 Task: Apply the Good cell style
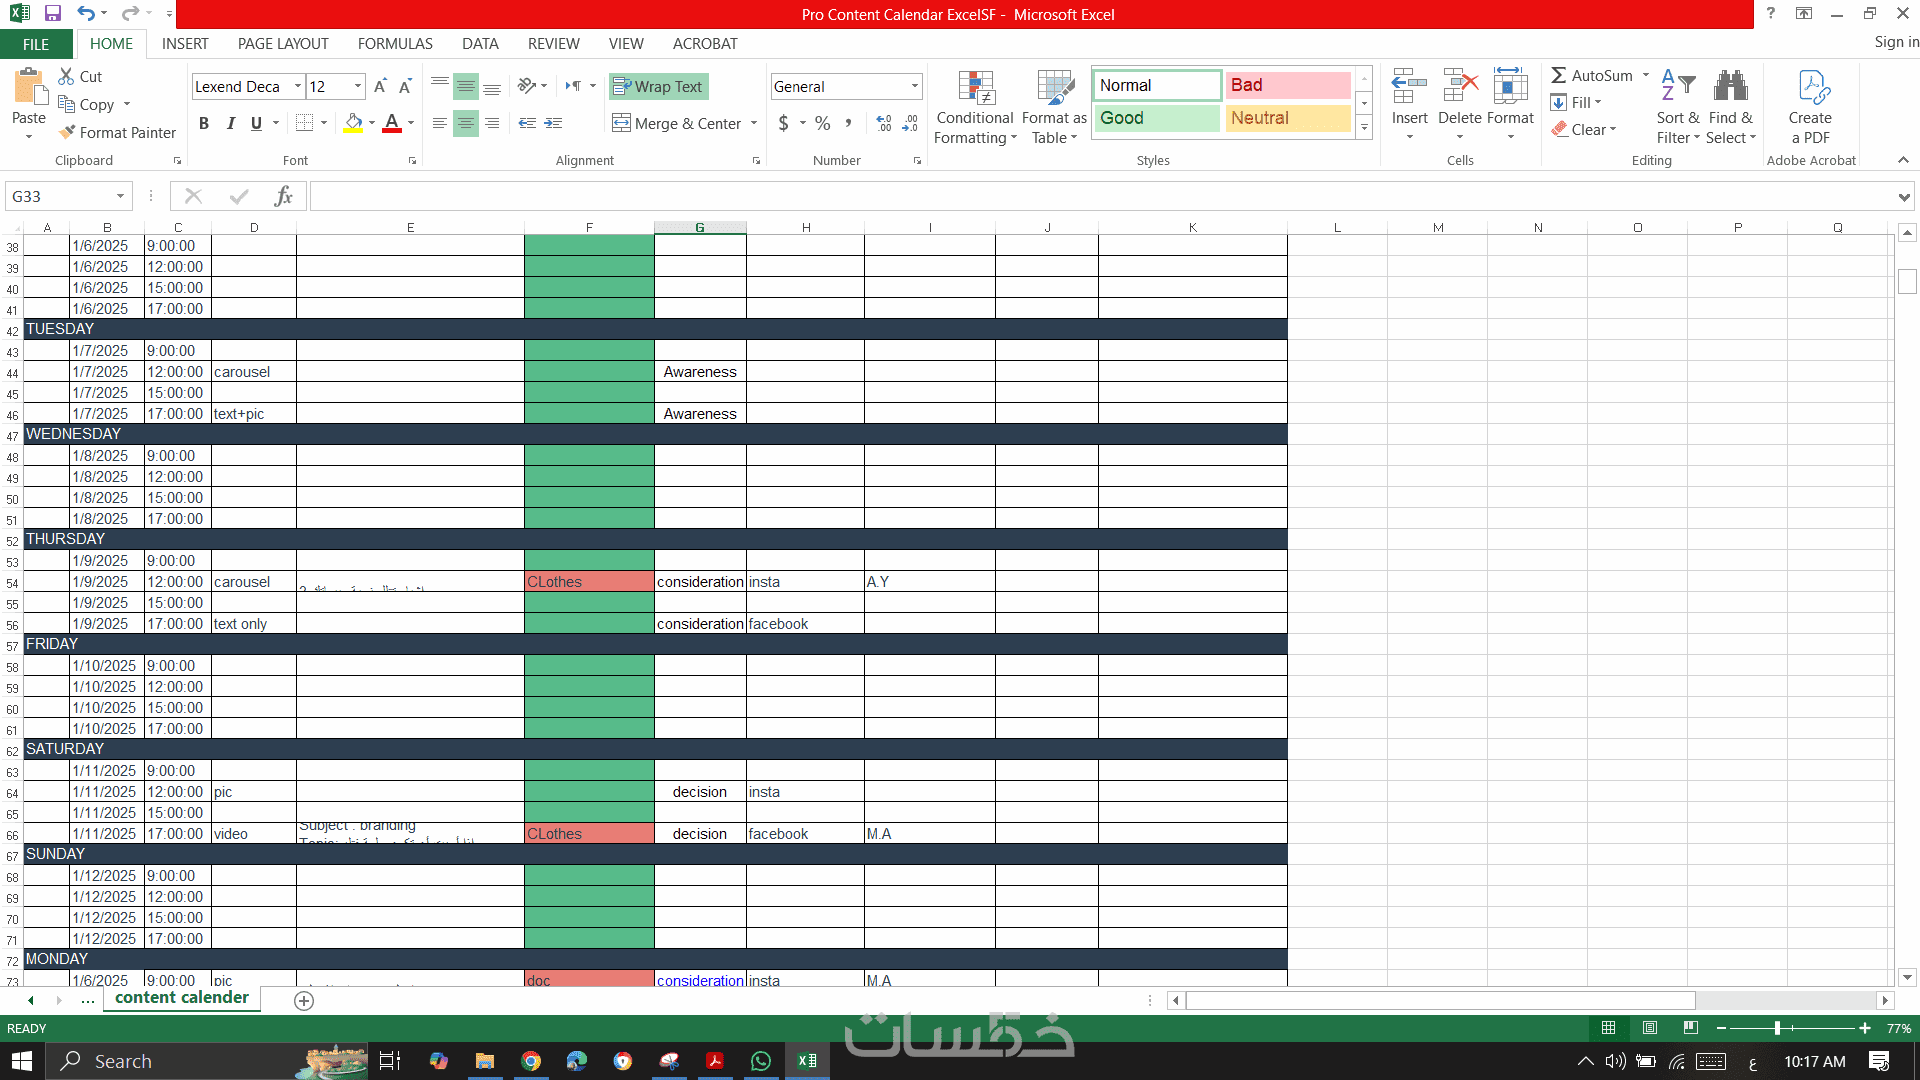(x=1157, y=118)
